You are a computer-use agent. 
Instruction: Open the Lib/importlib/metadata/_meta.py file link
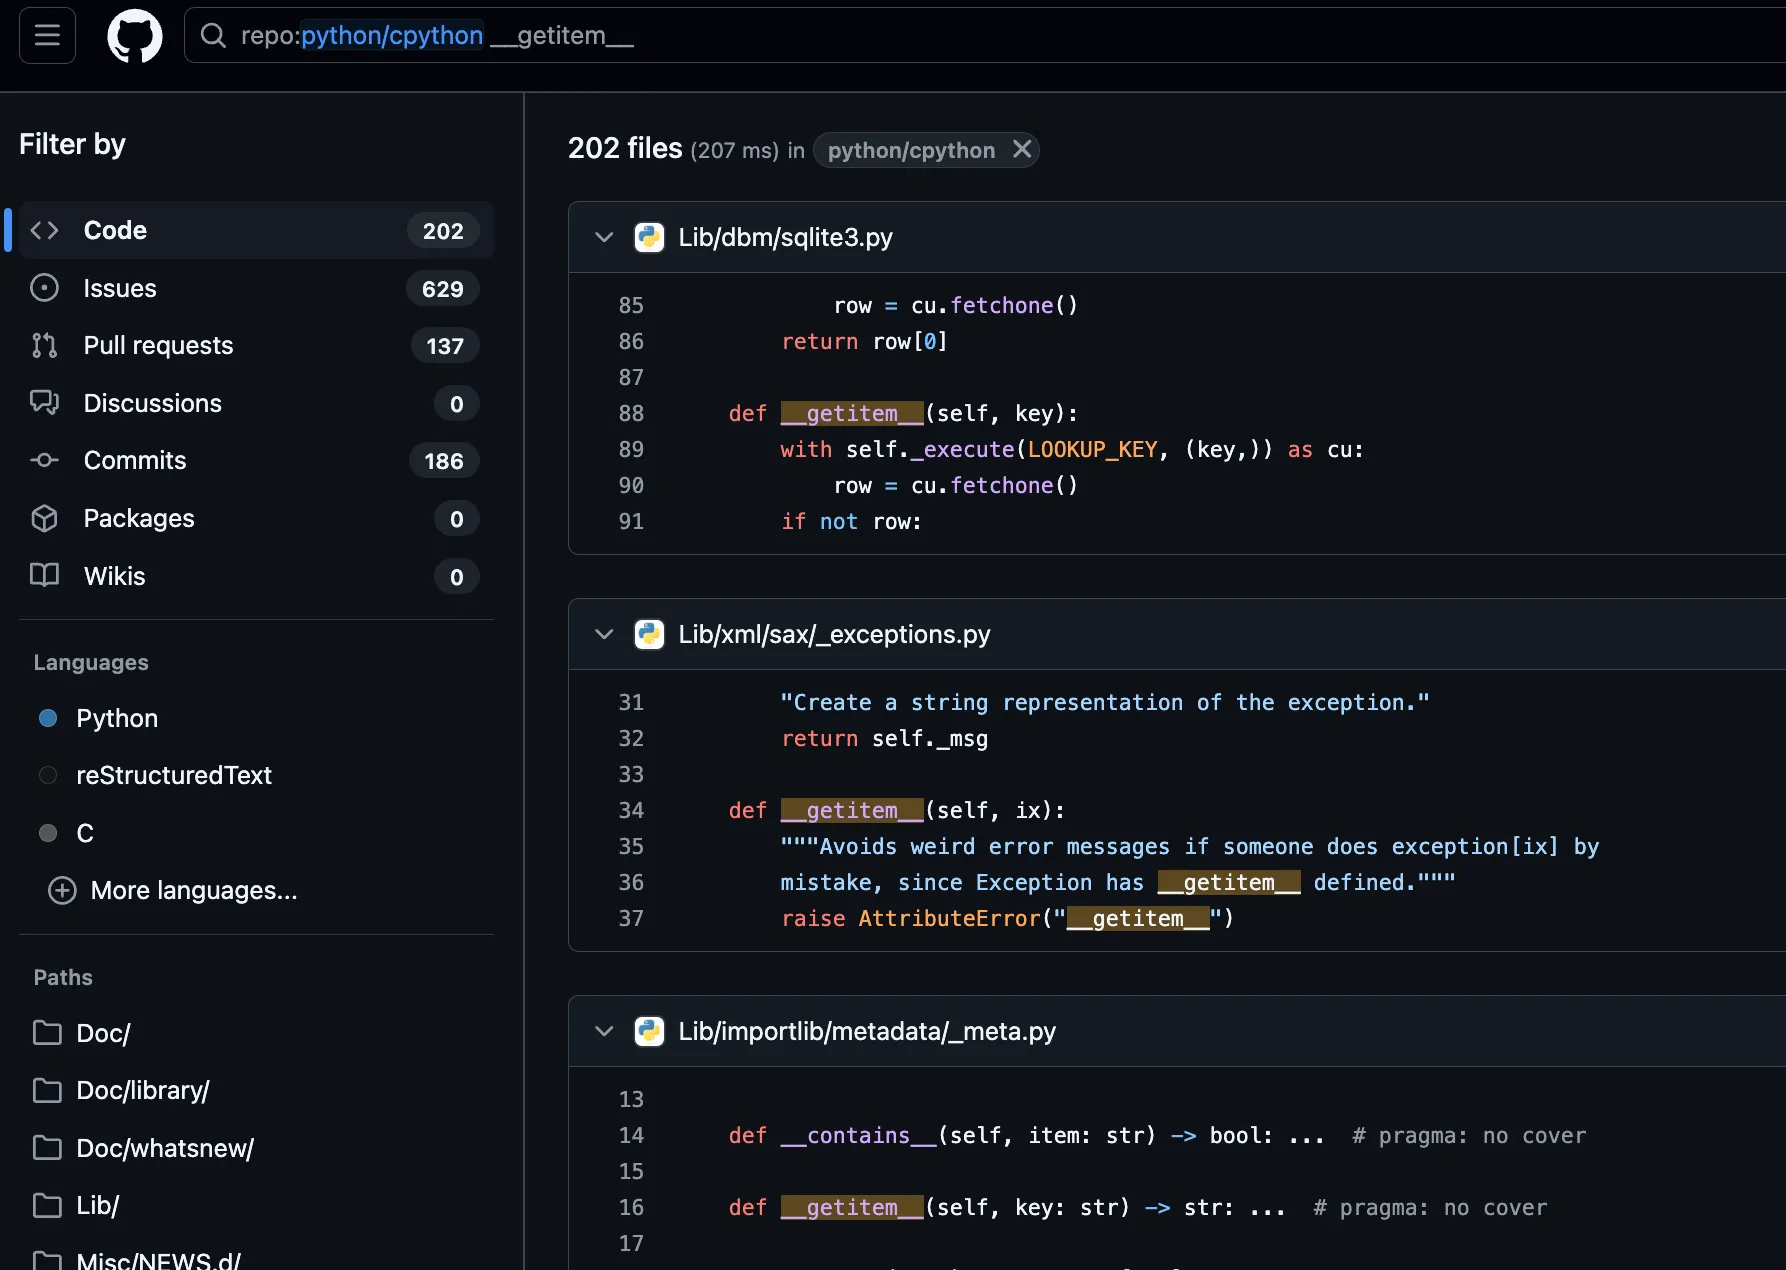click(x=866, y=1032)
